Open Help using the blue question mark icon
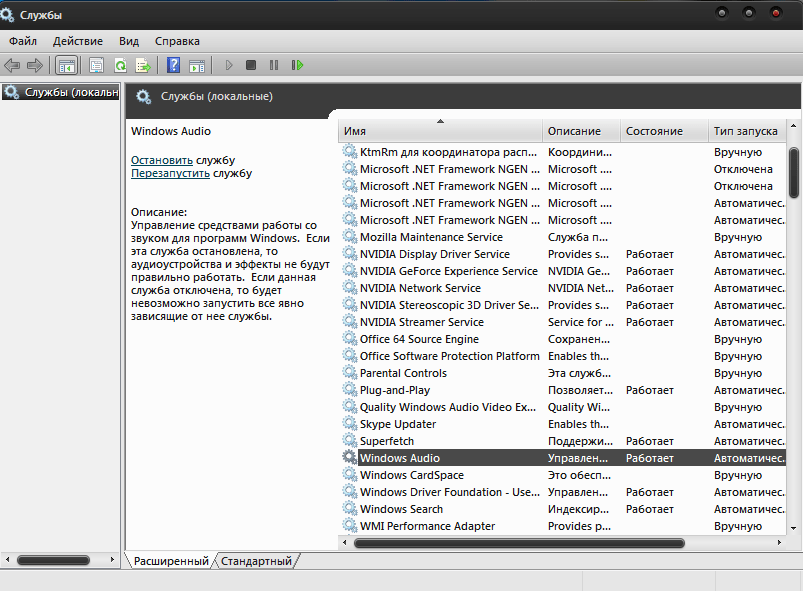The image size is (803, 591). 173,65
